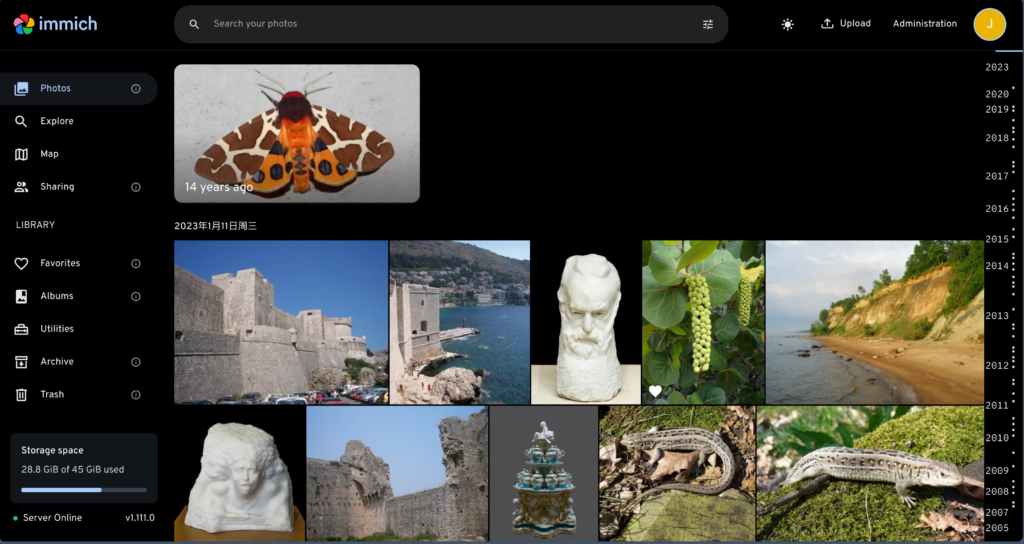The height and width of the screenshot is (544, 1024).
Task: Jump to 2019 on timeline scrubber
Action: (997, 109)
